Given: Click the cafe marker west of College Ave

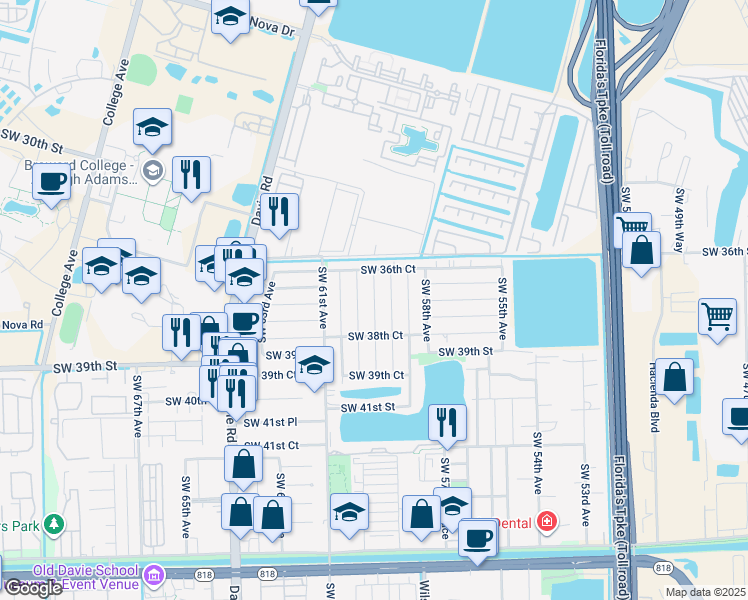Looking at the screenshot, I should 52,186.
